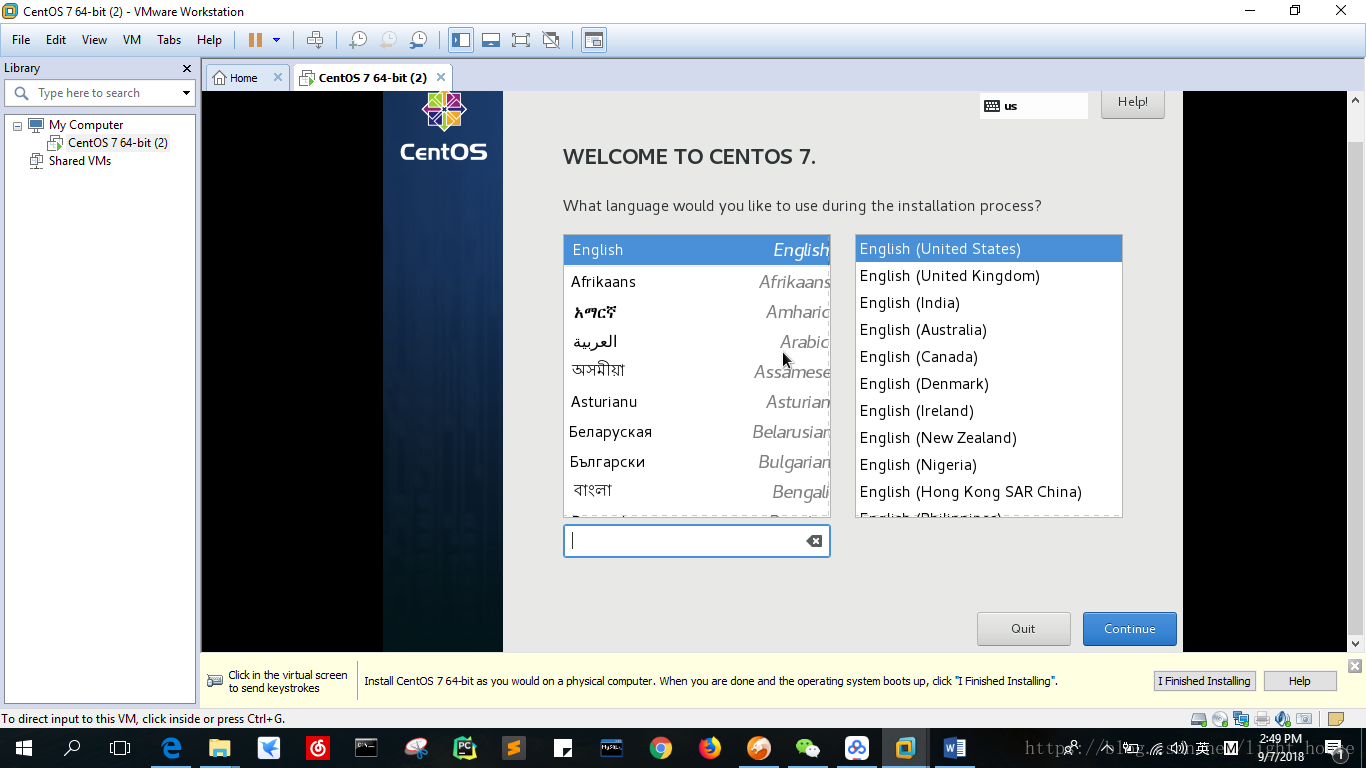Choose English (Denmark) locale
Viewport: 1366px width, 768px height.
coord(989,384)
